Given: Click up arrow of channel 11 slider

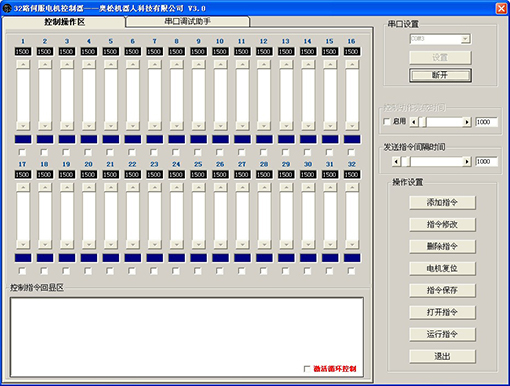Looking at the screenshot, I should tap(242, 64).
